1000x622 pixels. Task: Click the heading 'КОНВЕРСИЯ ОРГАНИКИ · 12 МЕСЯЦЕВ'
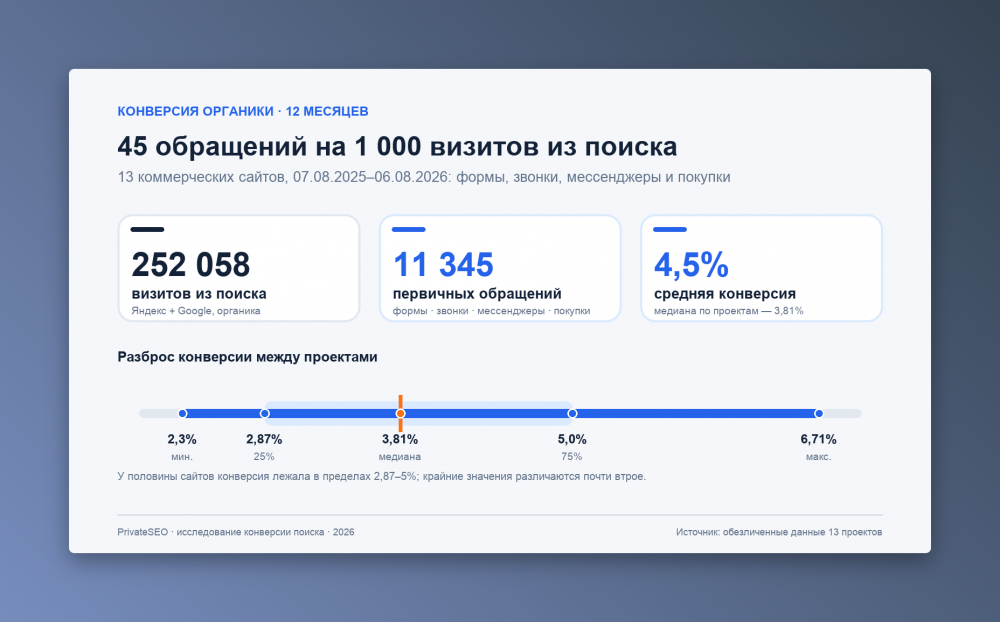pyautogui.click(x=243, y=111)
